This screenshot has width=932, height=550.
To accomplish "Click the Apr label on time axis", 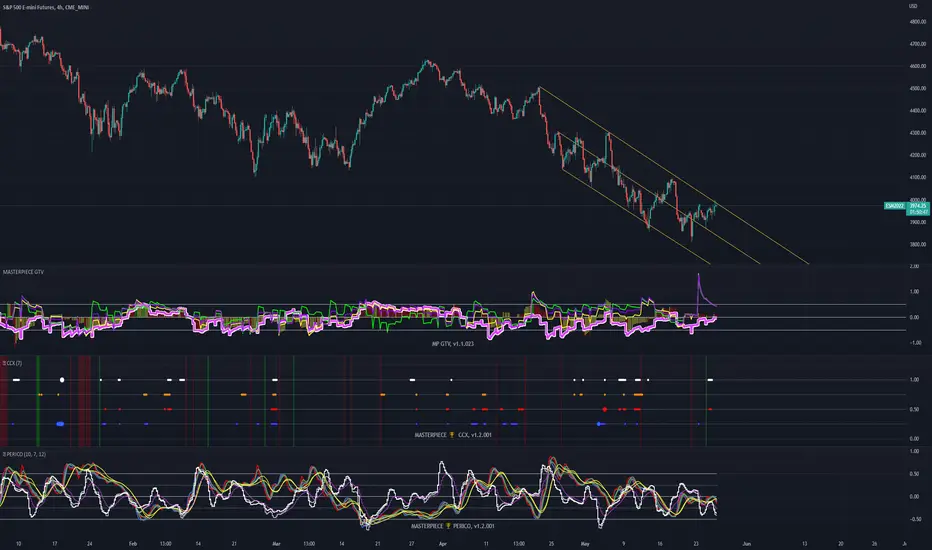I will 442,543.
